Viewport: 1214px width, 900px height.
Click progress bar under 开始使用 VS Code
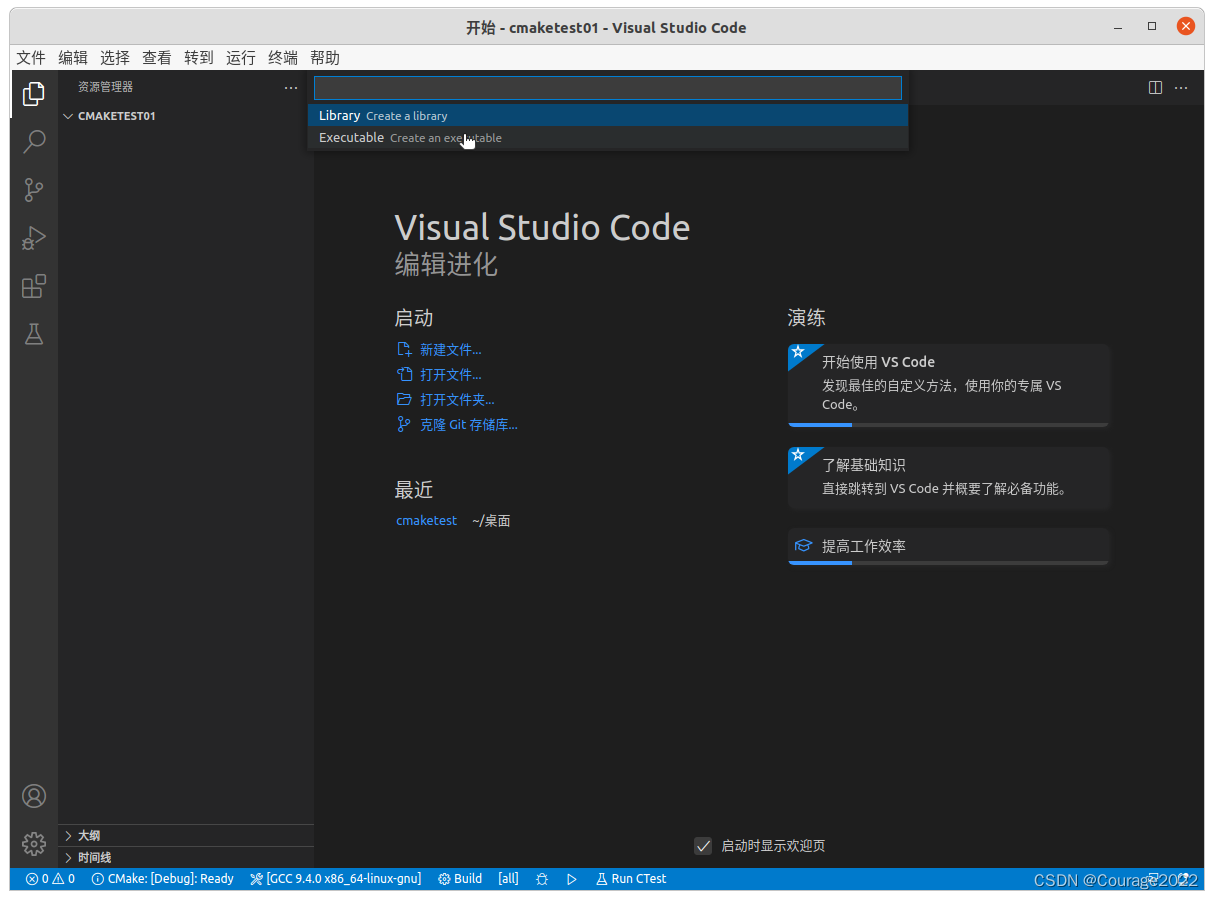[948, 425]
